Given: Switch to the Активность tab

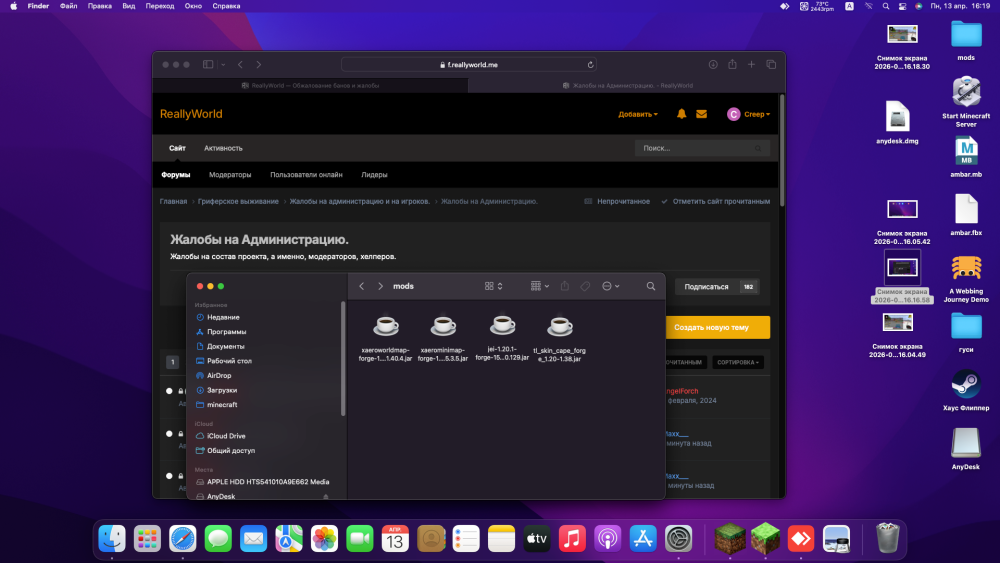Looking at the screenshot, I should coord(223,148).
